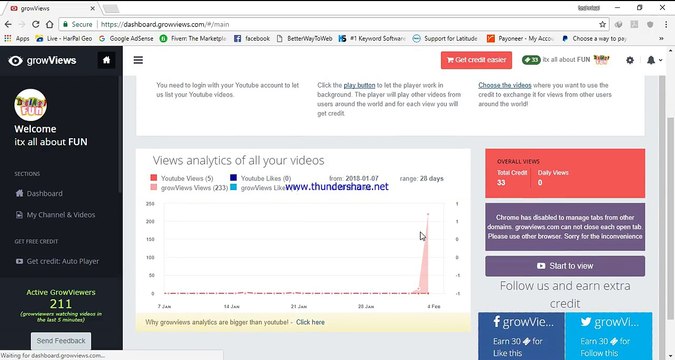Click the Twitter growViews follow card
The height and width of the screenshot is (360, 675).
click(x=609, y=336)
